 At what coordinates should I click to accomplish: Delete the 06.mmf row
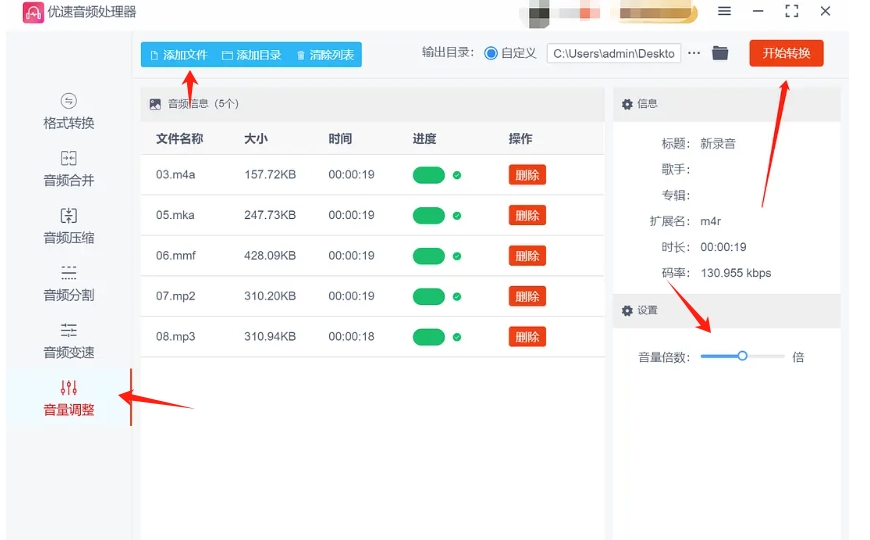pos(527,256)
